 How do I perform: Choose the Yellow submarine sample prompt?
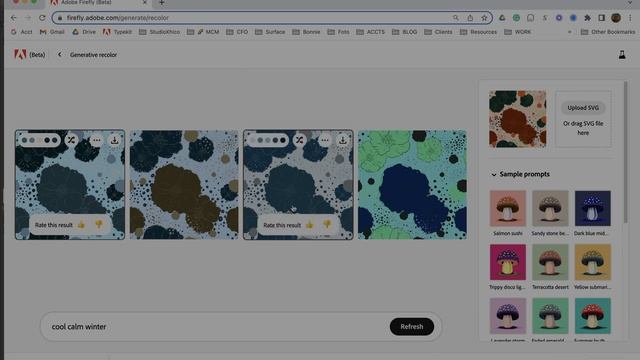(593, 267)
